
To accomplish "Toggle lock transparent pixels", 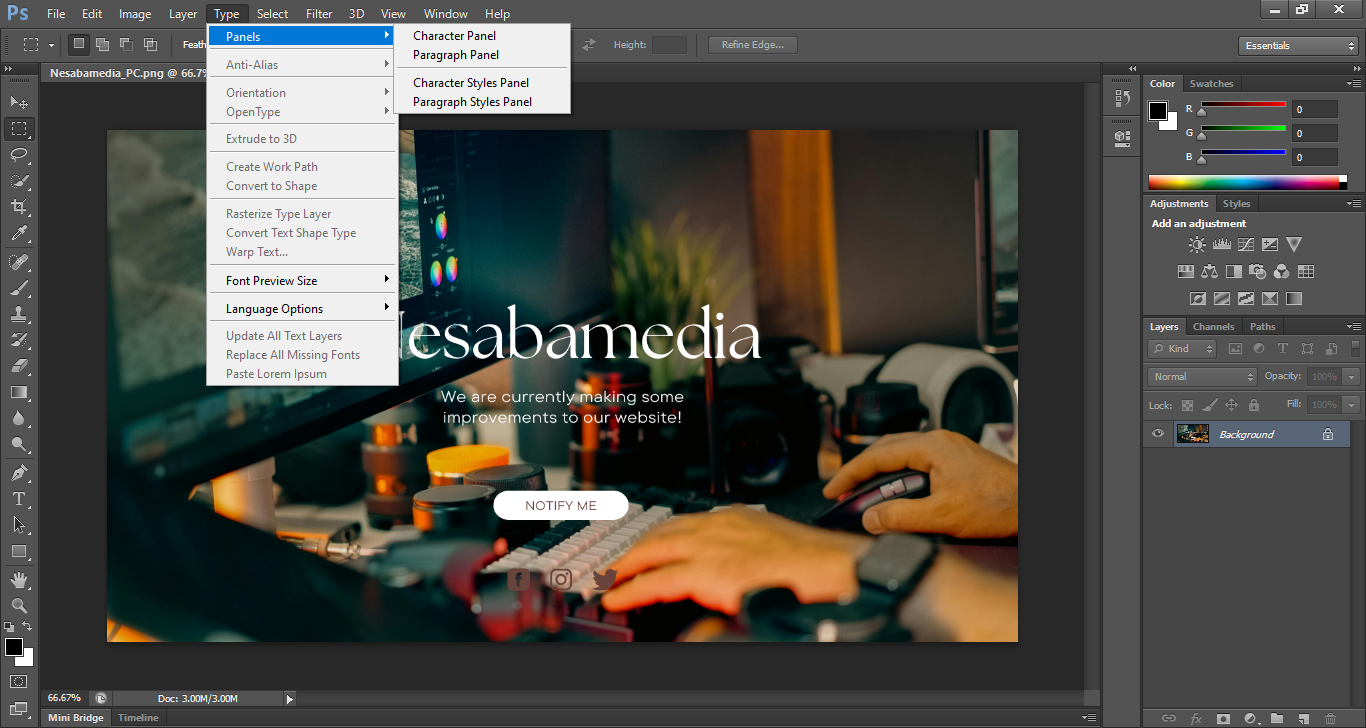I will click(1187, 405).
